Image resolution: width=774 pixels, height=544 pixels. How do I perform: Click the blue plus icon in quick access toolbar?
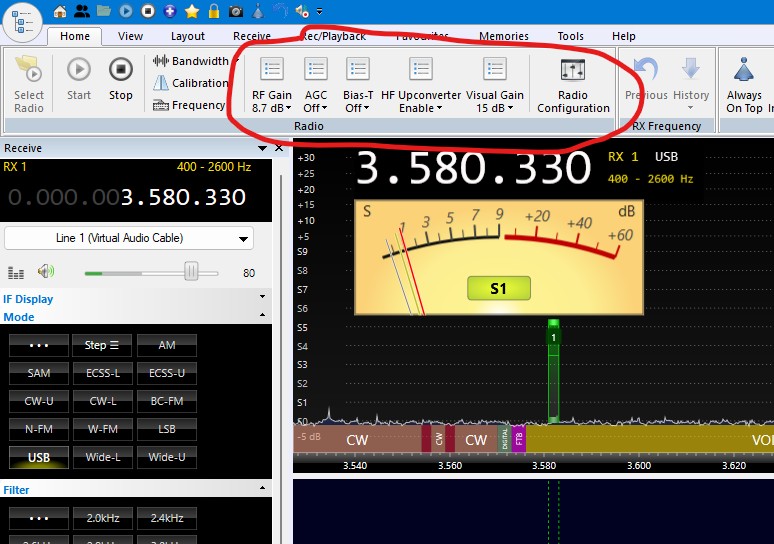pyautogui.click(x=170, y=11)
